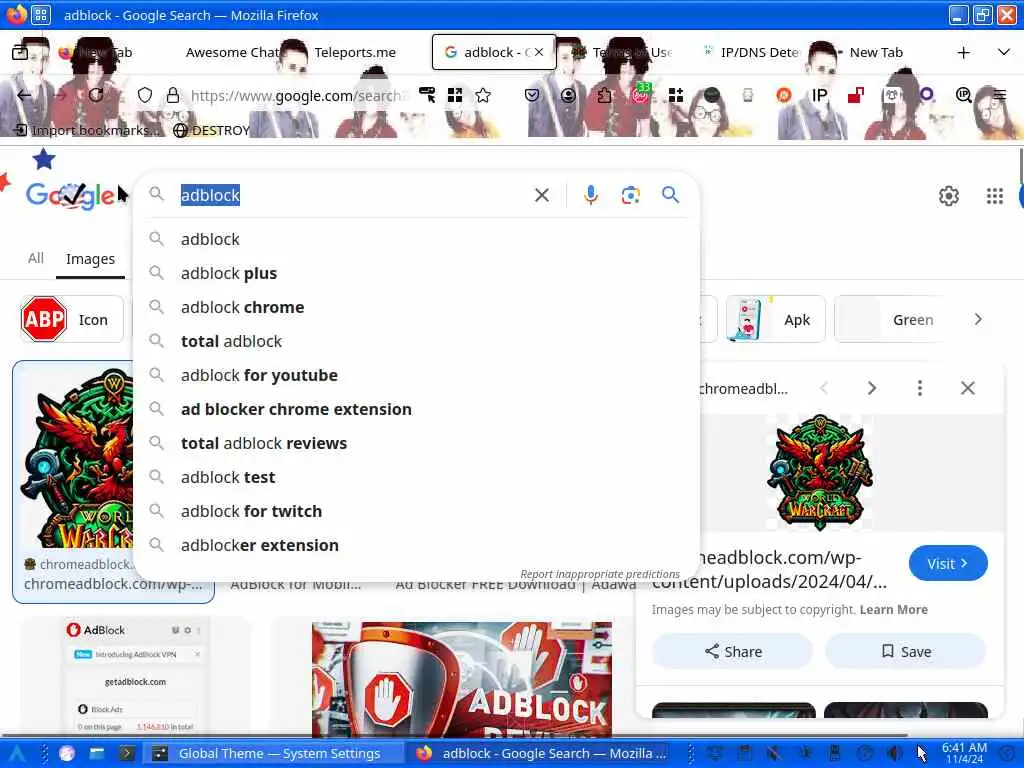Go back to the previous page

24,95
